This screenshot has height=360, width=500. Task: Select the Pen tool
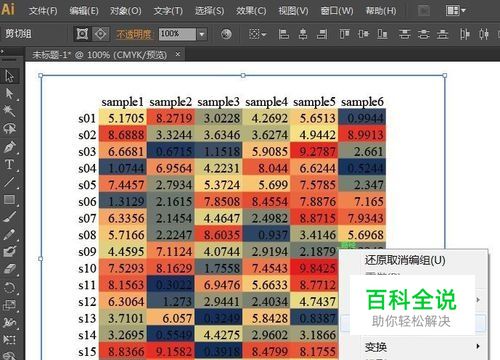pos(9,147)
